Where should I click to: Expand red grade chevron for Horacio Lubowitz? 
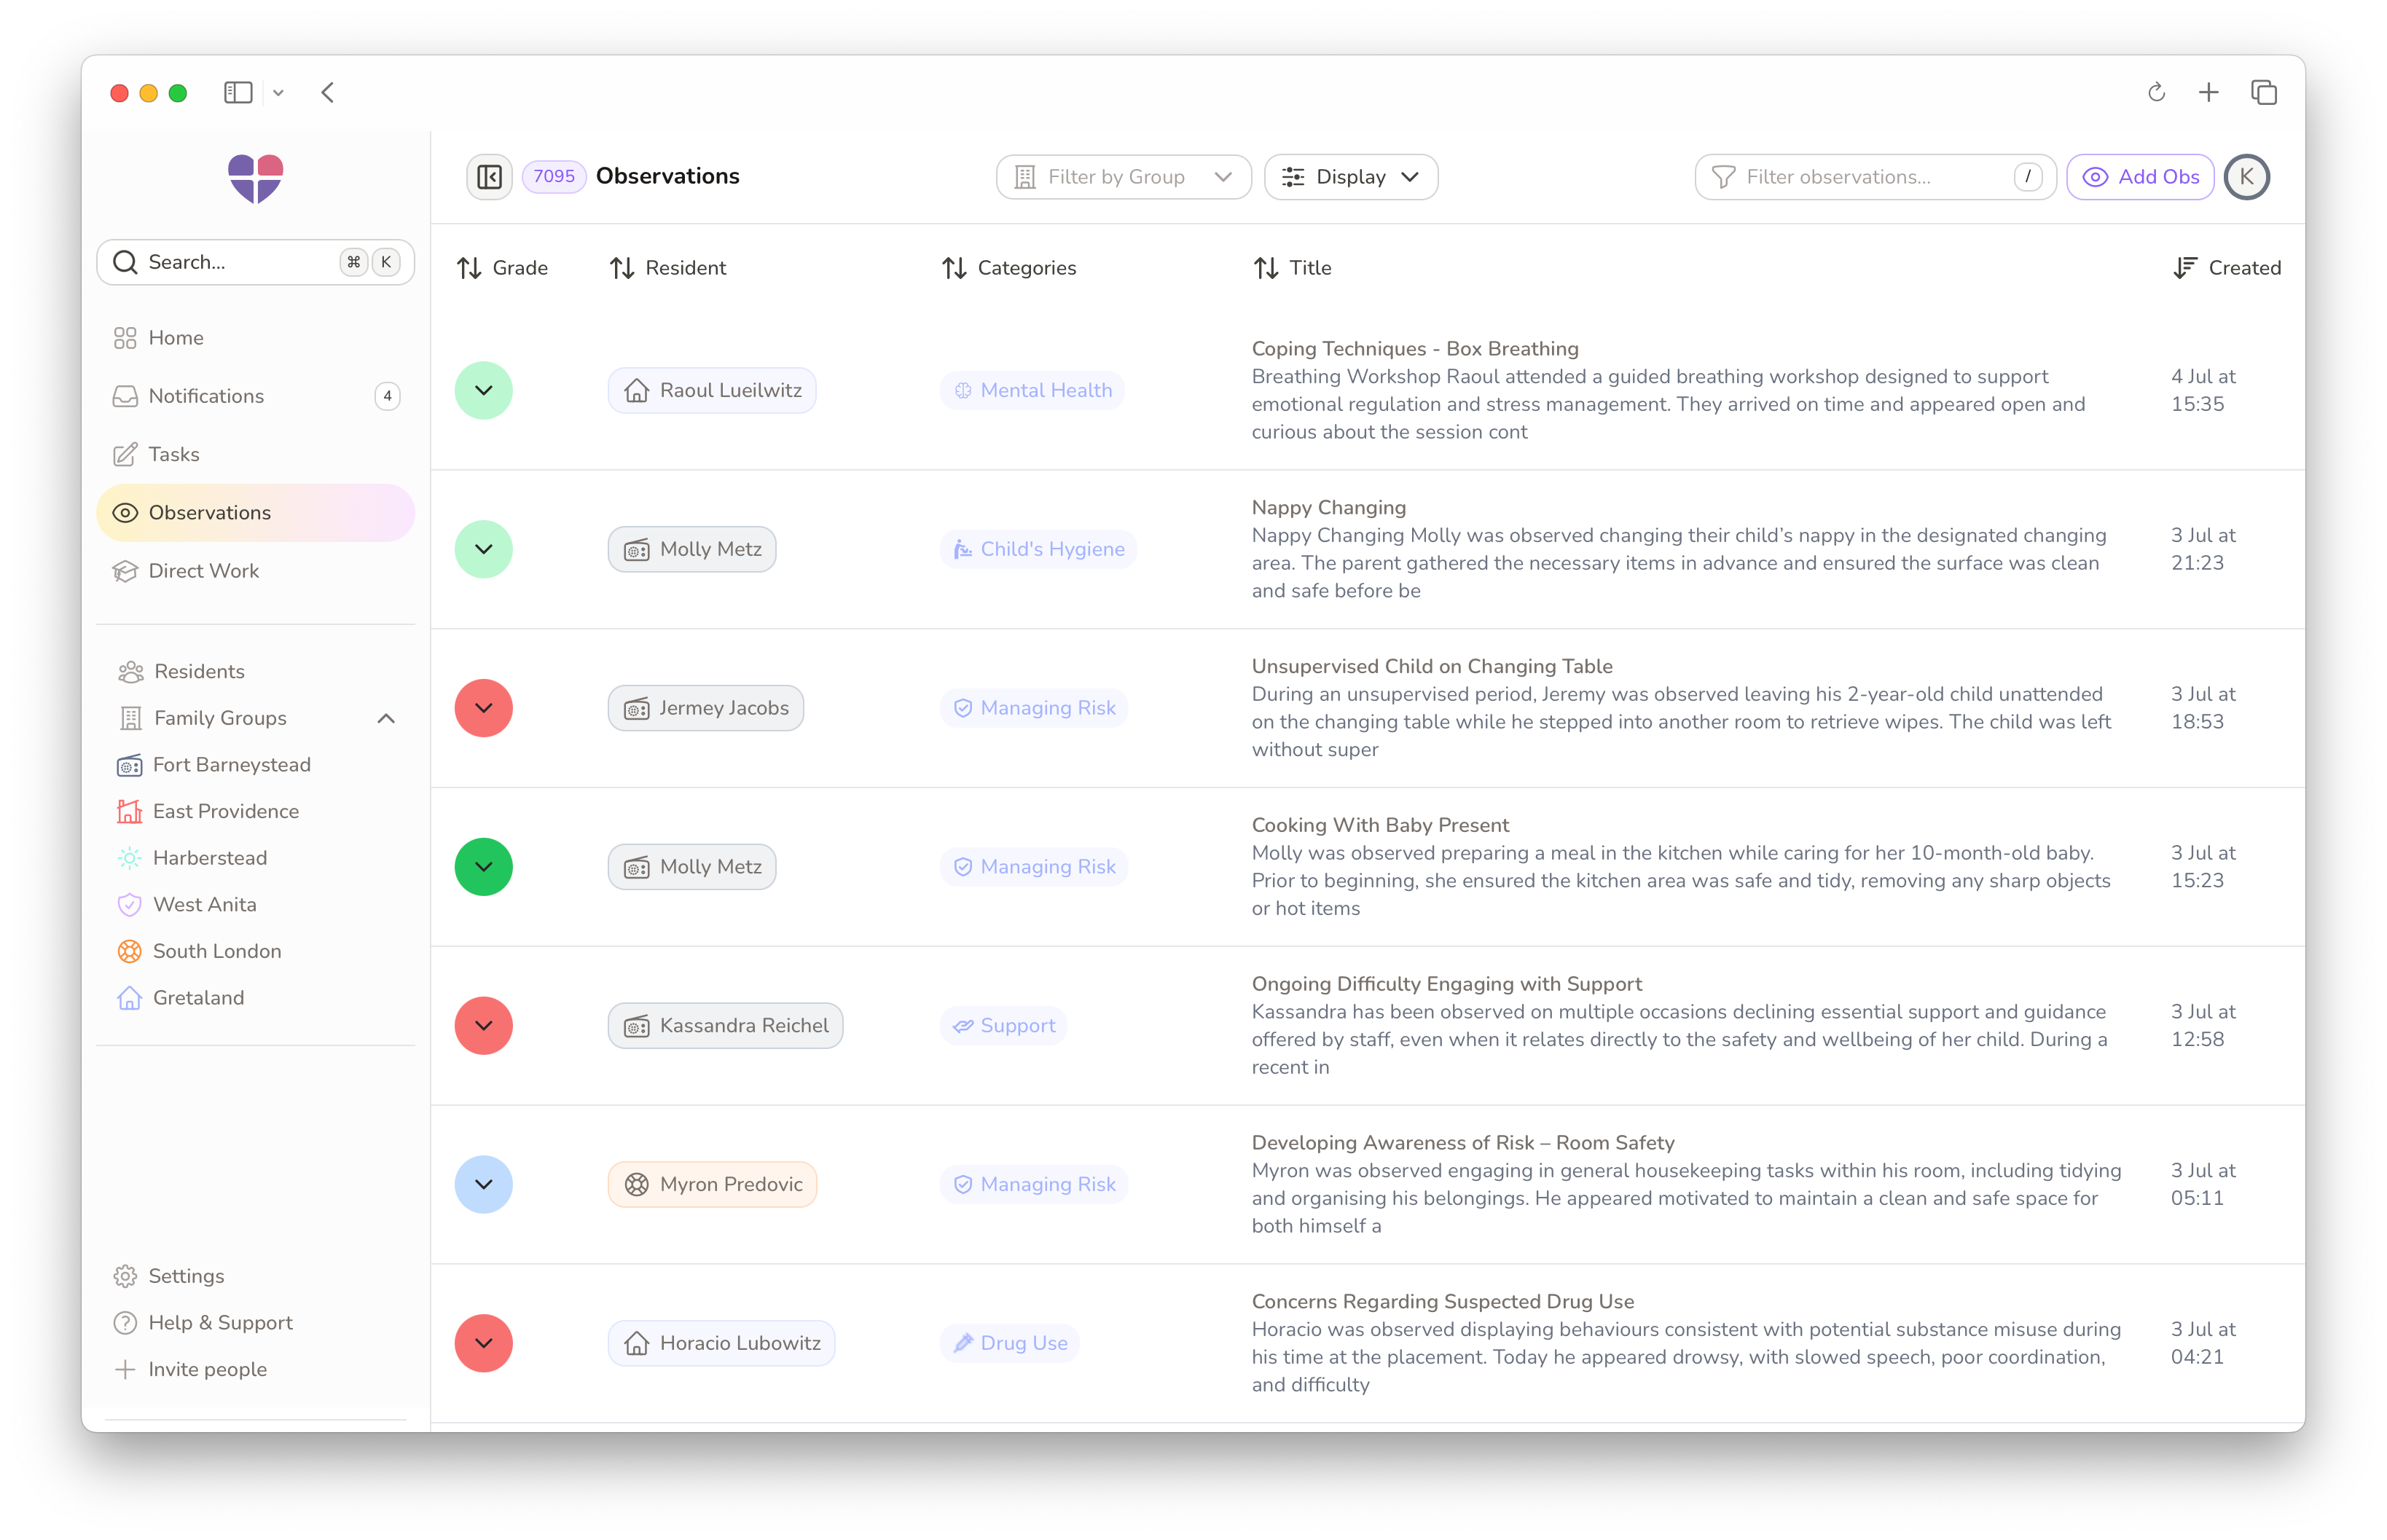tap(484, 1343)
